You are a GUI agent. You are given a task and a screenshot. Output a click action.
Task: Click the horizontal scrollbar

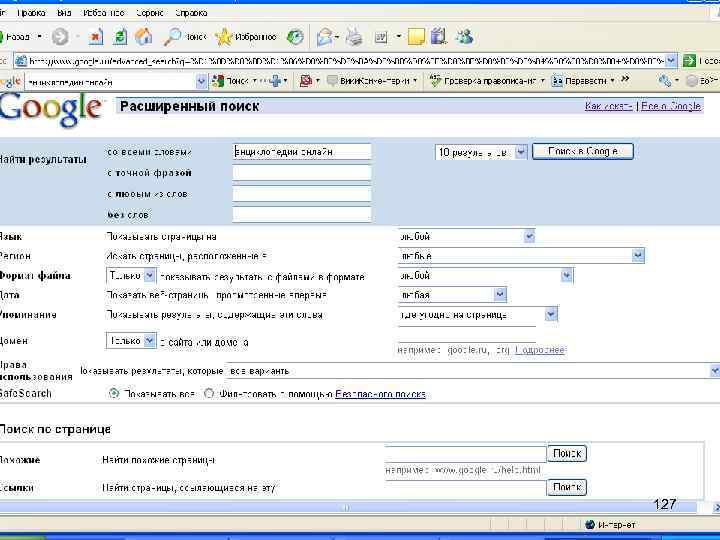point(347,507)
